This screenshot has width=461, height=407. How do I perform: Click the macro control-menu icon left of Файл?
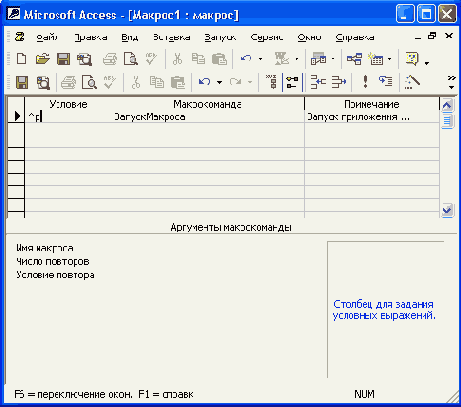(x=20, y=37)
